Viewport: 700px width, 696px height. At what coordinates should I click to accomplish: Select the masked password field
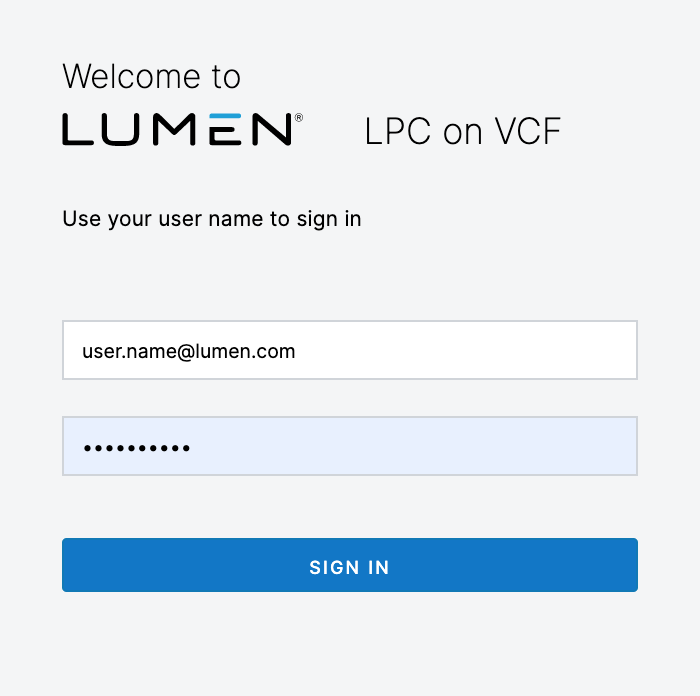[x=350, y=446]
